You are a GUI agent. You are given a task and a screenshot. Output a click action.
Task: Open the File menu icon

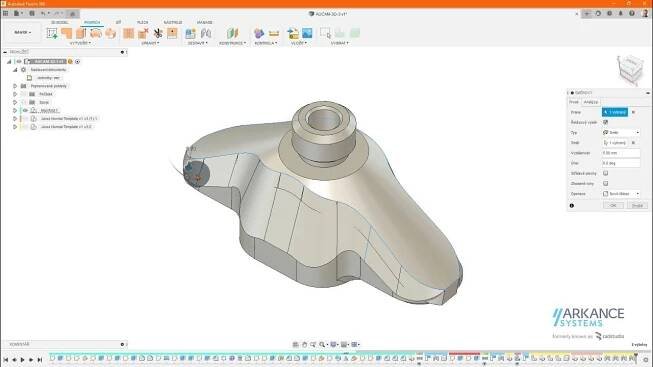(17, 13)
